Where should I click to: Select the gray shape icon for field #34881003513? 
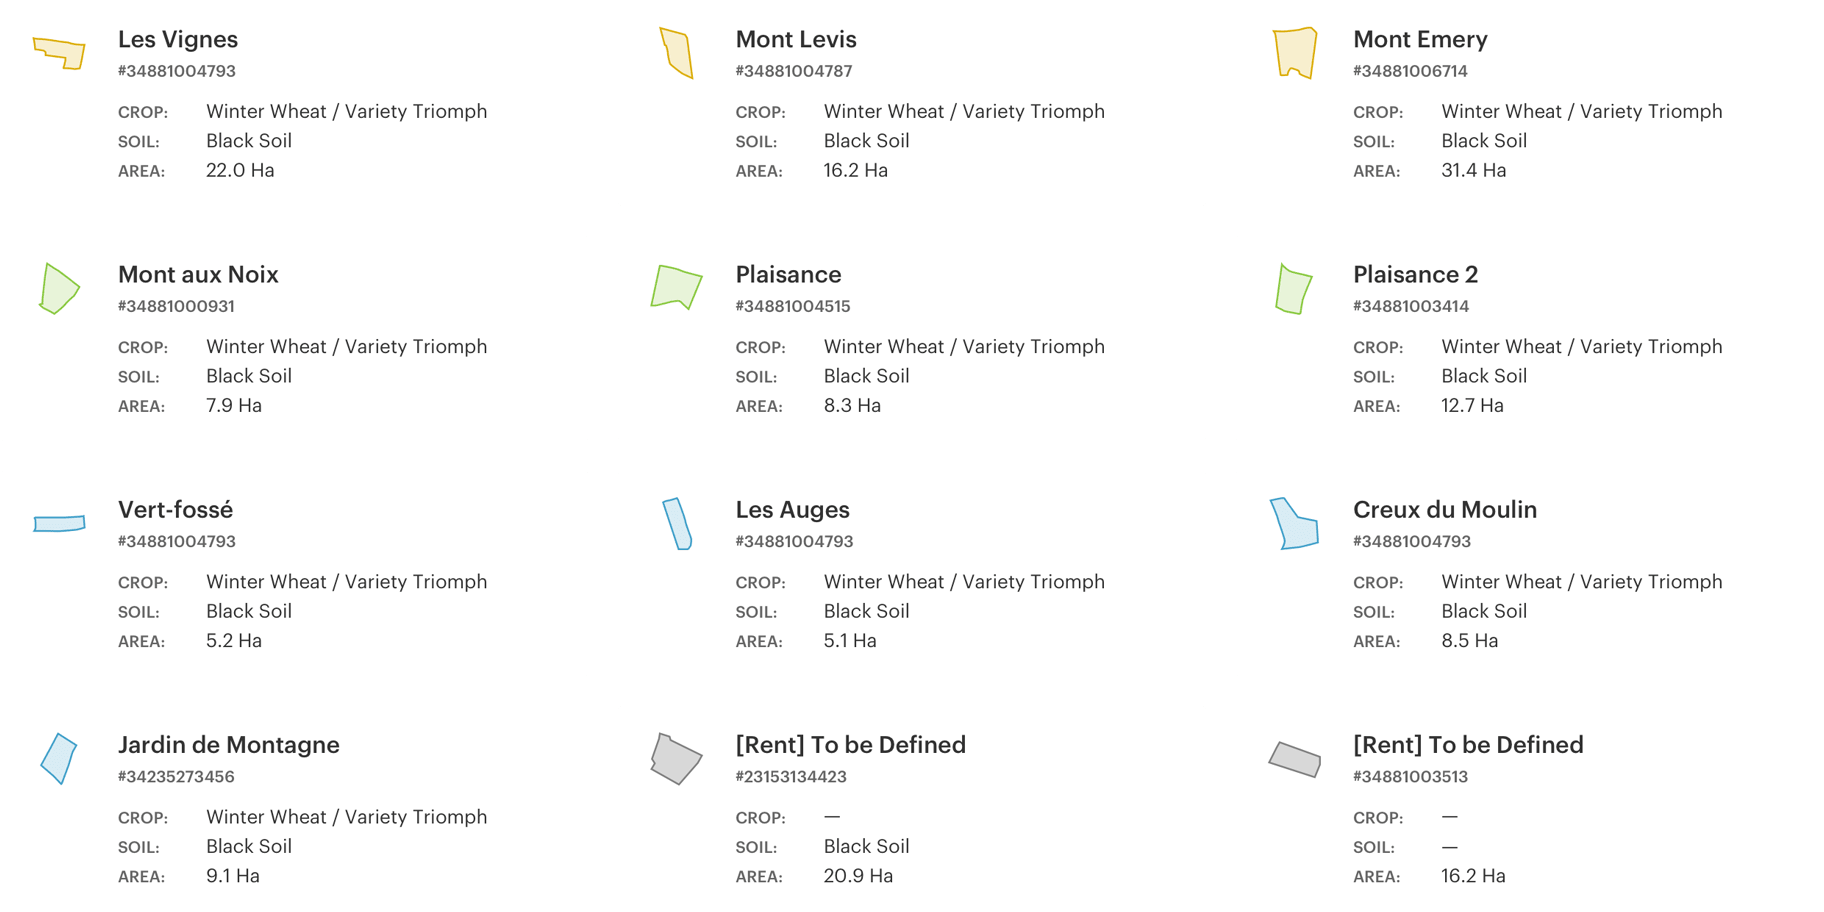point(1294,760)
